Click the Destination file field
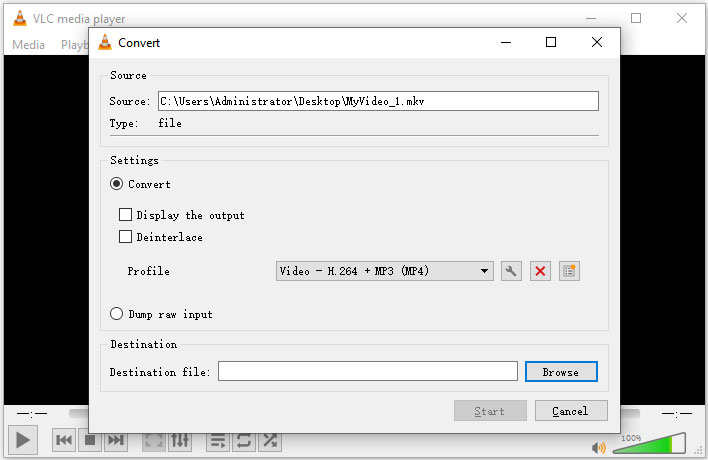 tap(368, 371)
